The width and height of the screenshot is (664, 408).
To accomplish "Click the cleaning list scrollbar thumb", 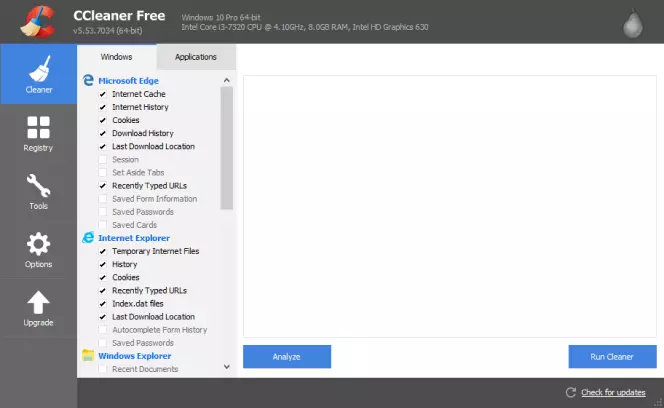I will [x=227, y=148].
